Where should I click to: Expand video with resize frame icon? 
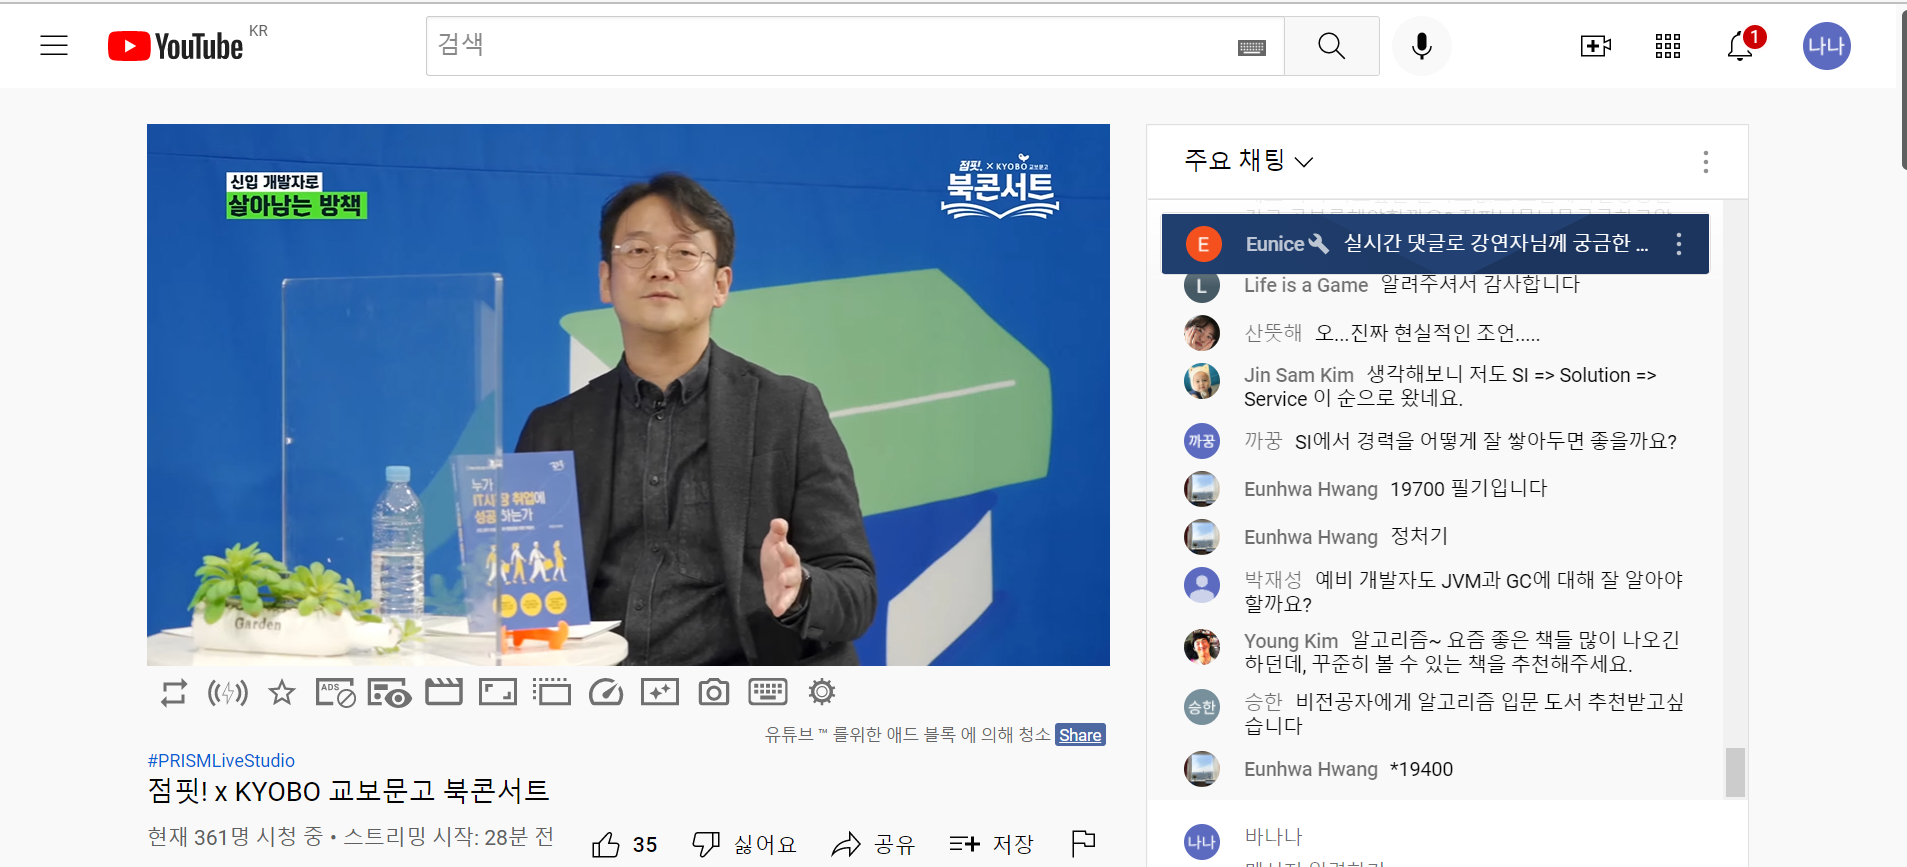coord(498,692)
